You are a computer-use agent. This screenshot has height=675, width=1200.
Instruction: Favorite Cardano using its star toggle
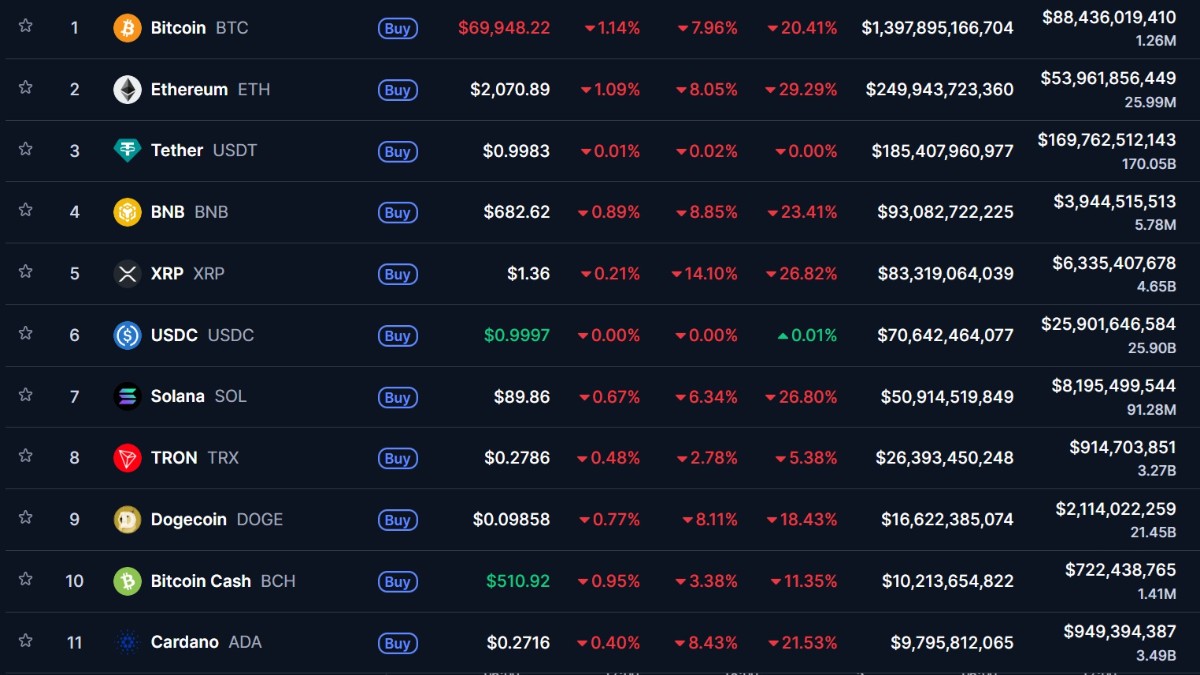pyautogui.click(x=25, y=643)
